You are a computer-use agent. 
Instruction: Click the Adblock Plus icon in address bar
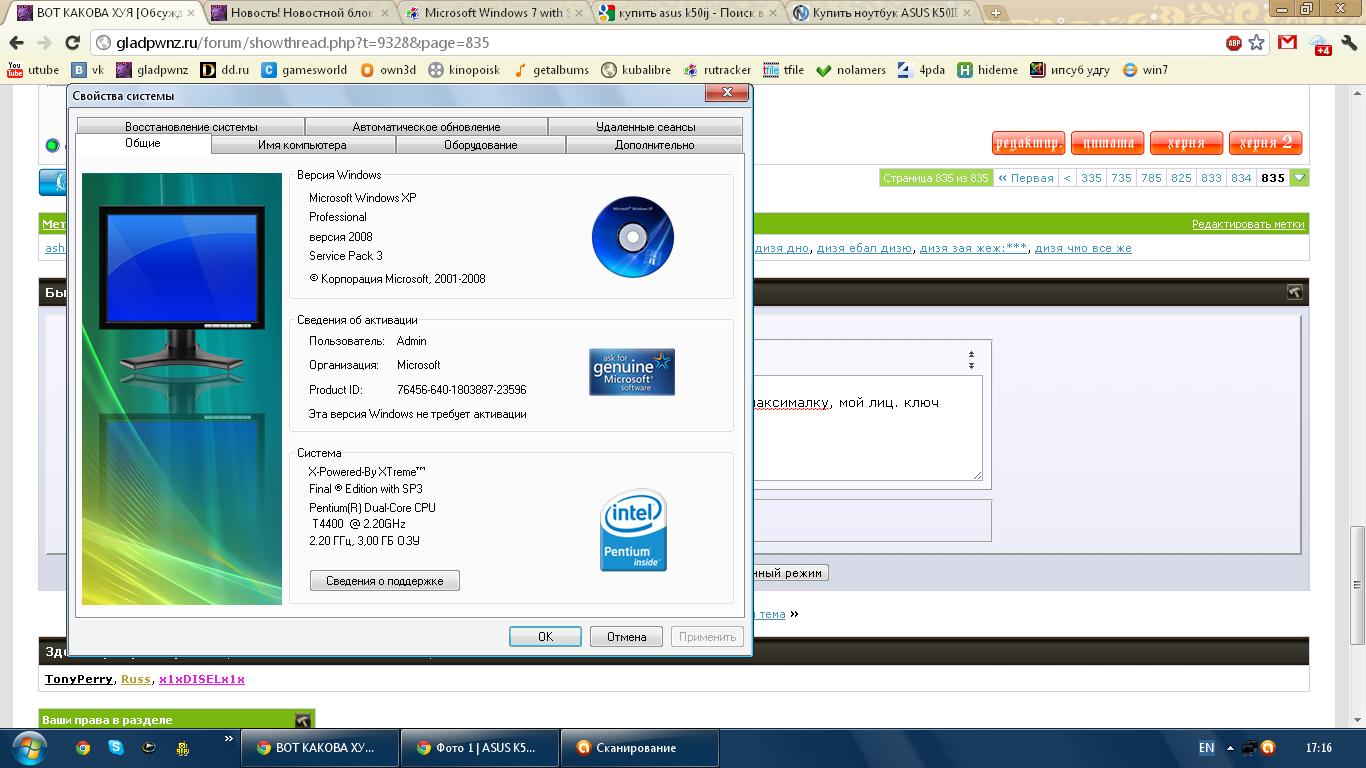(x=1234, y=43)
